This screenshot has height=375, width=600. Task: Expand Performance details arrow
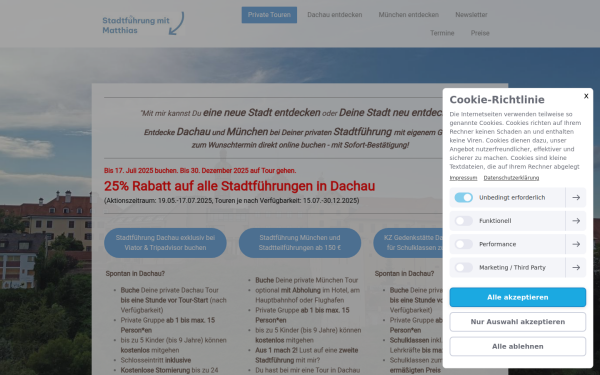pyautogui.click(x=576, y=244)
